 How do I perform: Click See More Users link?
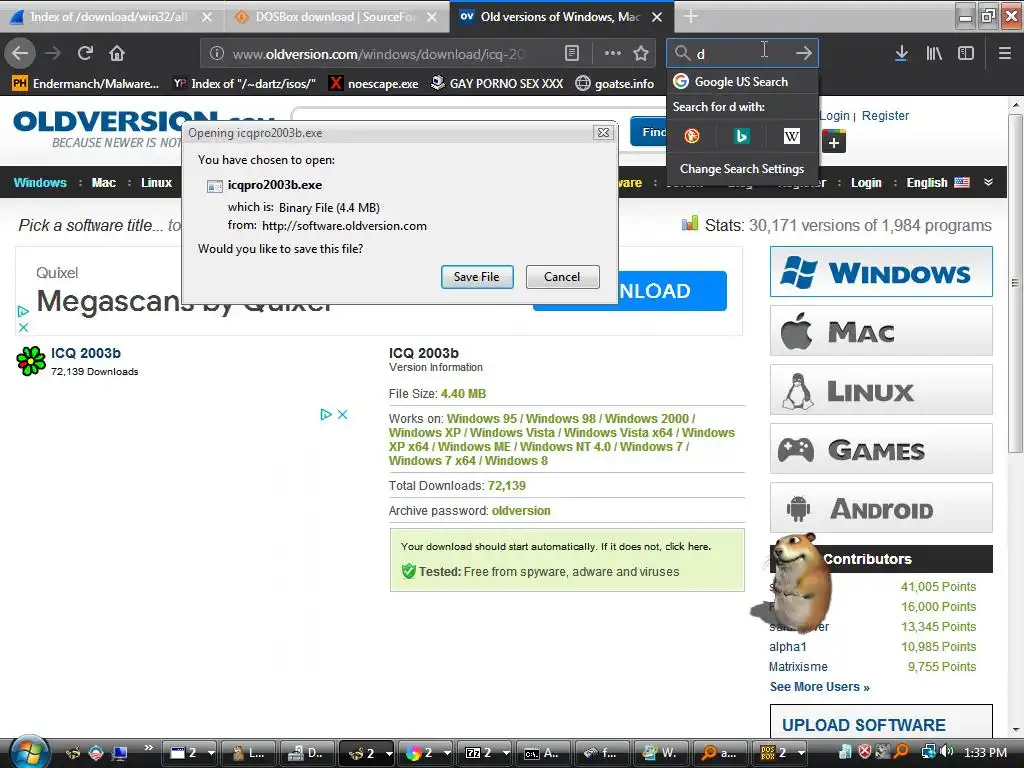pos(820,687)
